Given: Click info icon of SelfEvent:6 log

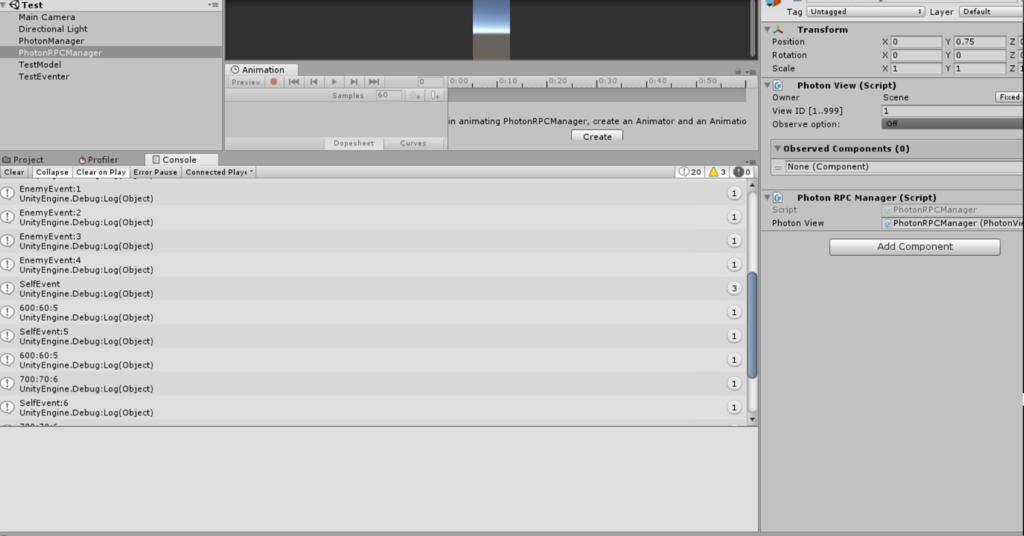Looking at the screenshot, I should (x=7, y=407).
